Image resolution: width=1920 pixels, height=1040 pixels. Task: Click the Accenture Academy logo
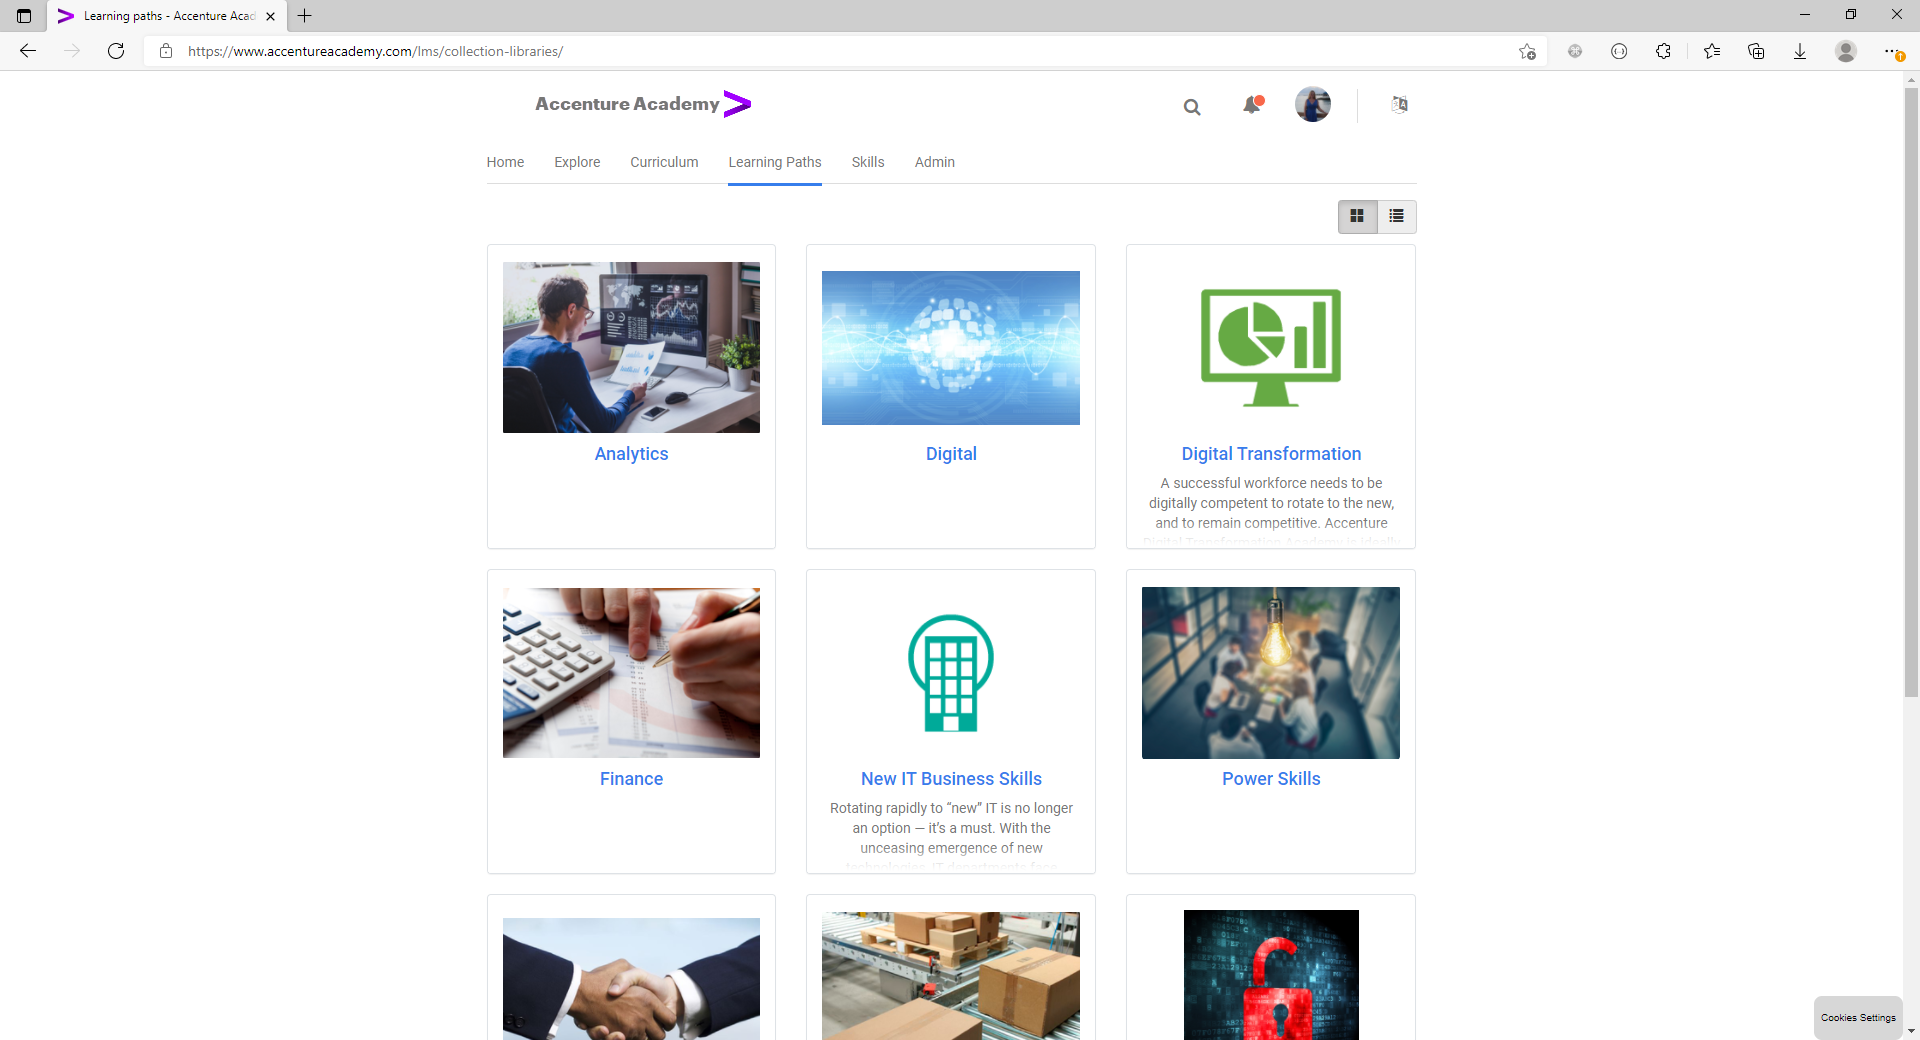[643, 104]
